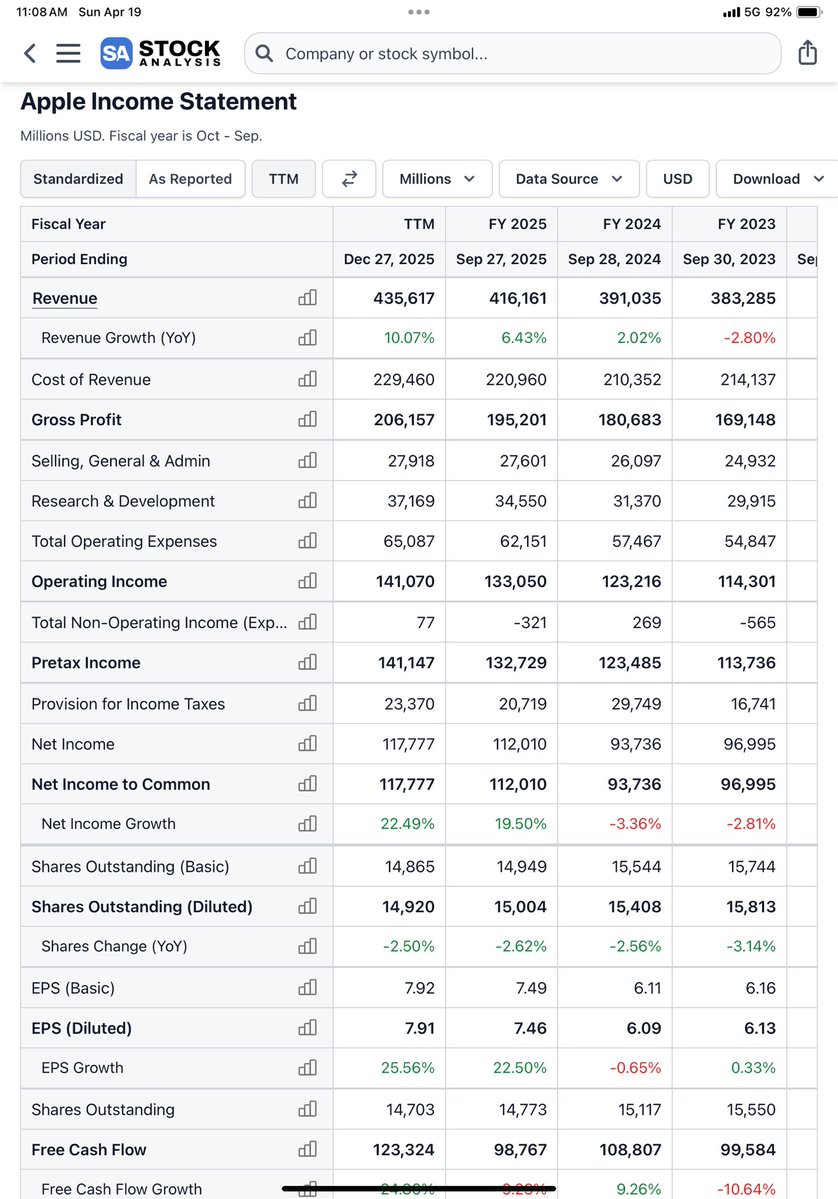Show chart for Net Income to Common
The width and height of the screenshot is (838, 1199).
pyautogui.click(x=307, y=783)
